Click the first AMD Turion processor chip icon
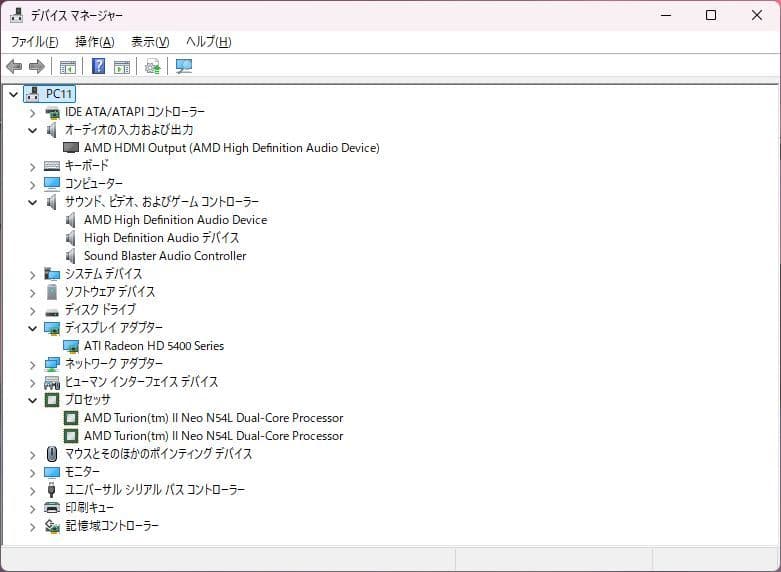 (71, 418)
